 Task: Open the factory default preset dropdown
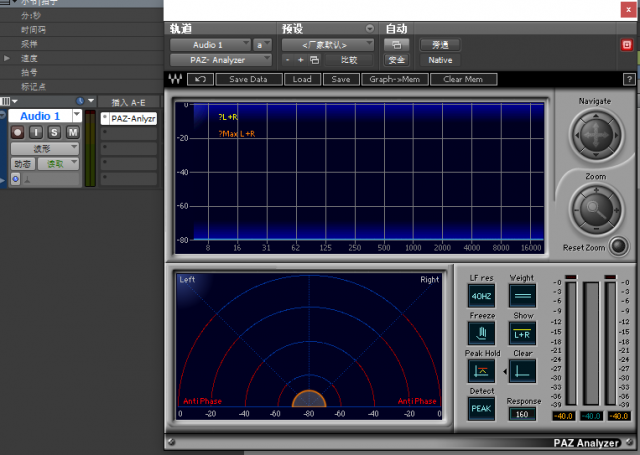(328, 45)
